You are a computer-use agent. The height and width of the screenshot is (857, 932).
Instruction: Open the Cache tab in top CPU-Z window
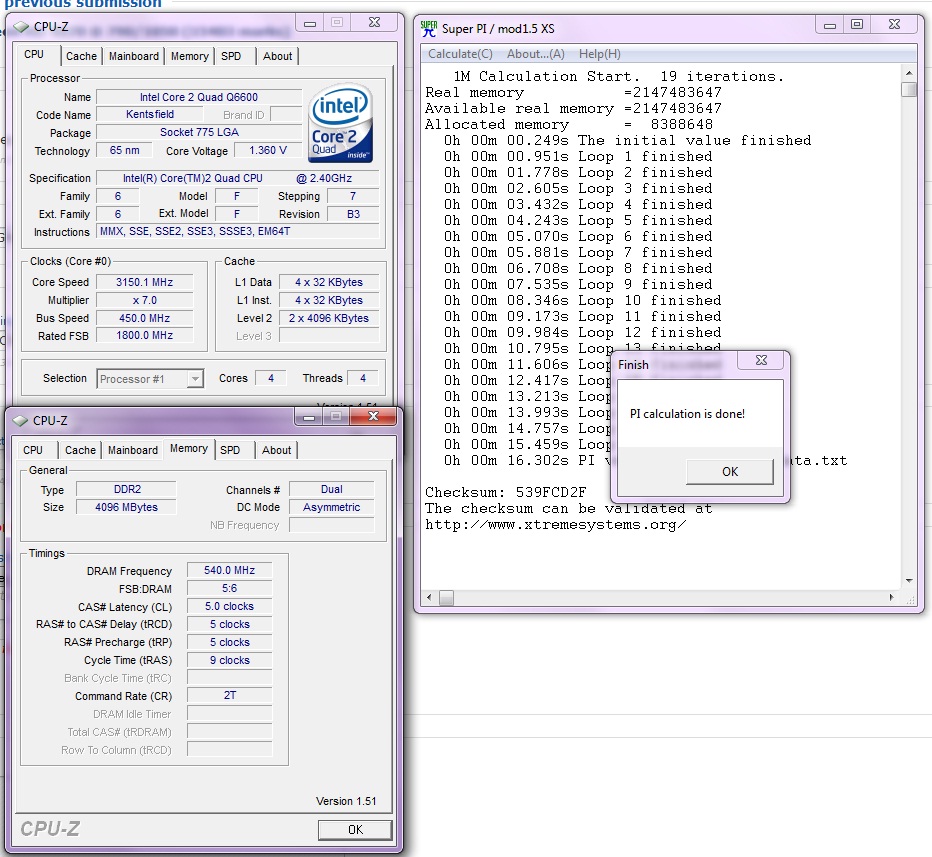point(81,56)
